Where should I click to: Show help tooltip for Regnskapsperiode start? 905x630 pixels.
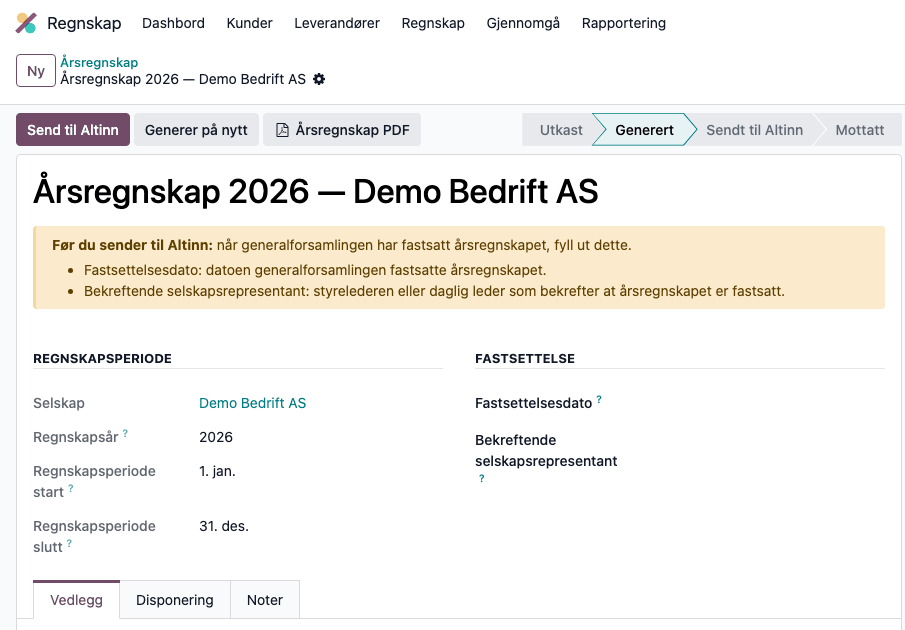click(x=71, y=488)
